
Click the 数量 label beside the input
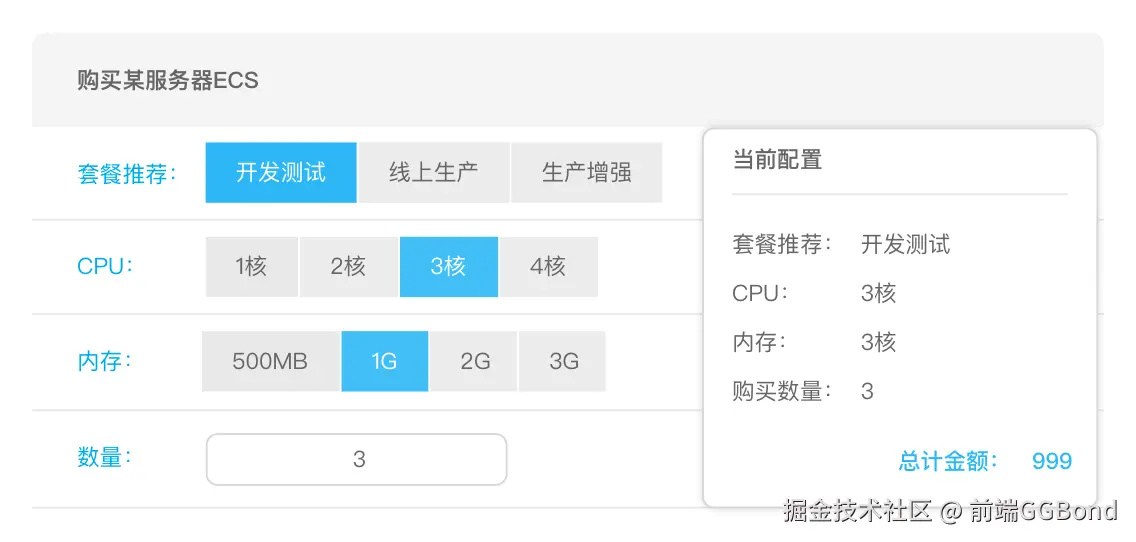(105, 458)
